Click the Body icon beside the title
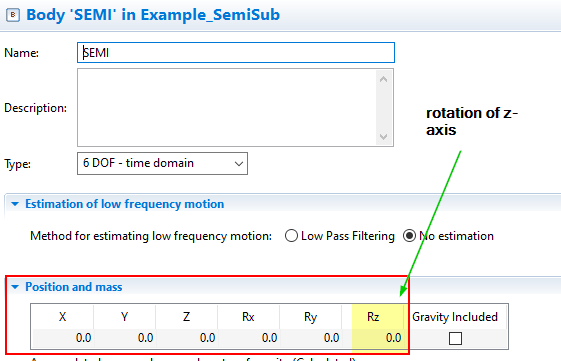This screenshot has height=361, width=561. (13, 15)
